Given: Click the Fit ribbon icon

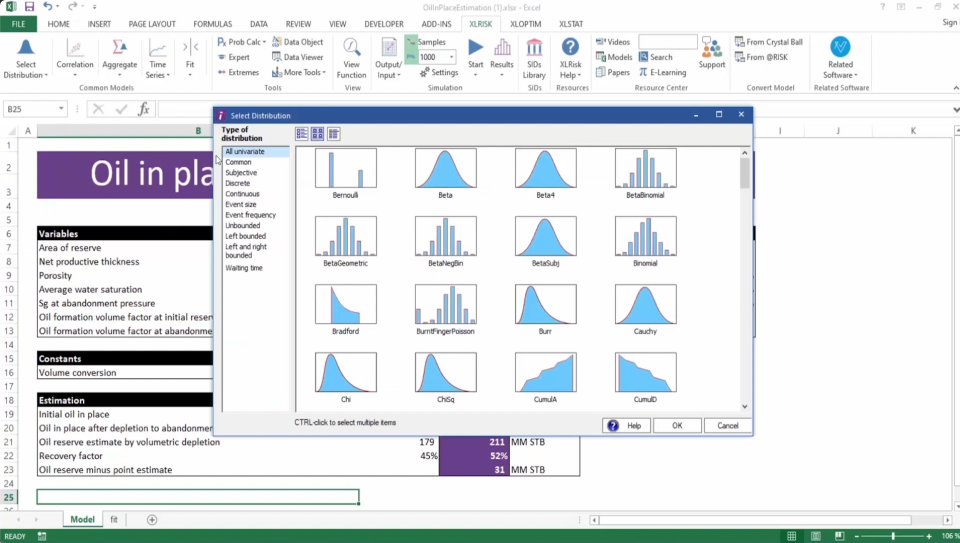Looking at the screenshot, I should tap(190, 58).
